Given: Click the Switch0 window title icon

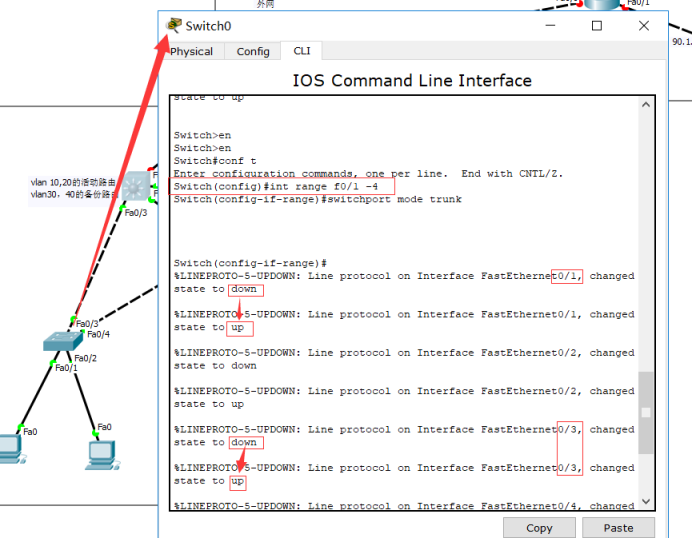Looking at the screenshot, I should (x=174, y=25).
